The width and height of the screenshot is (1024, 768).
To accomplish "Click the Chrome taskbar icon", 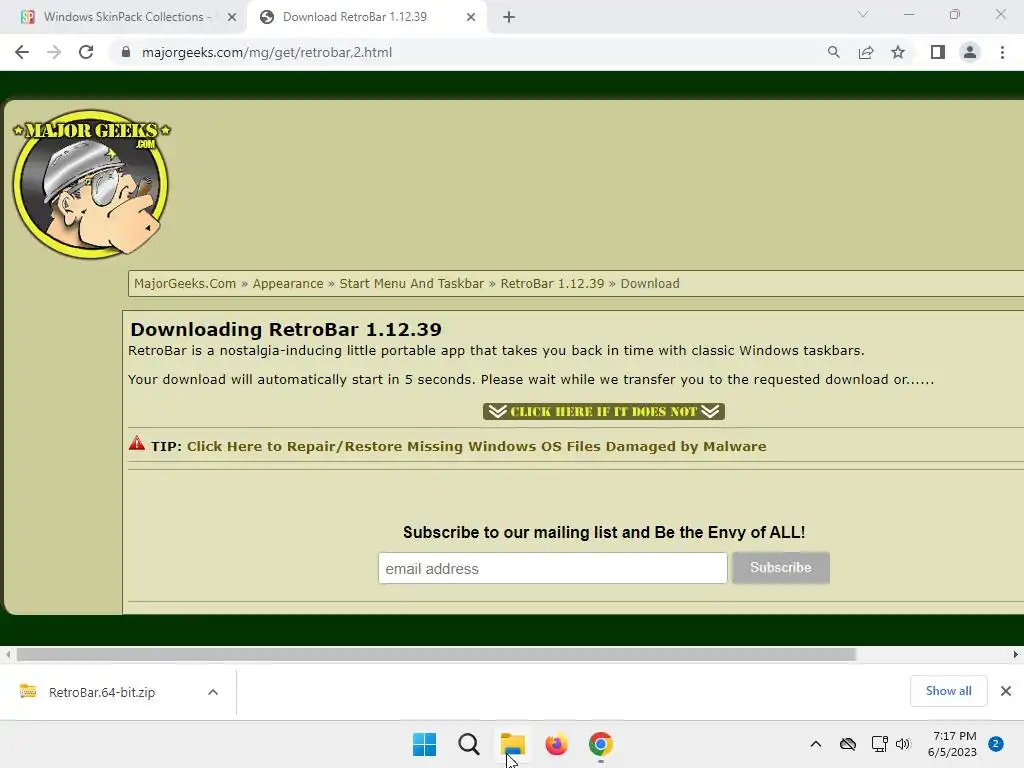I will click(x=601, y=744).
